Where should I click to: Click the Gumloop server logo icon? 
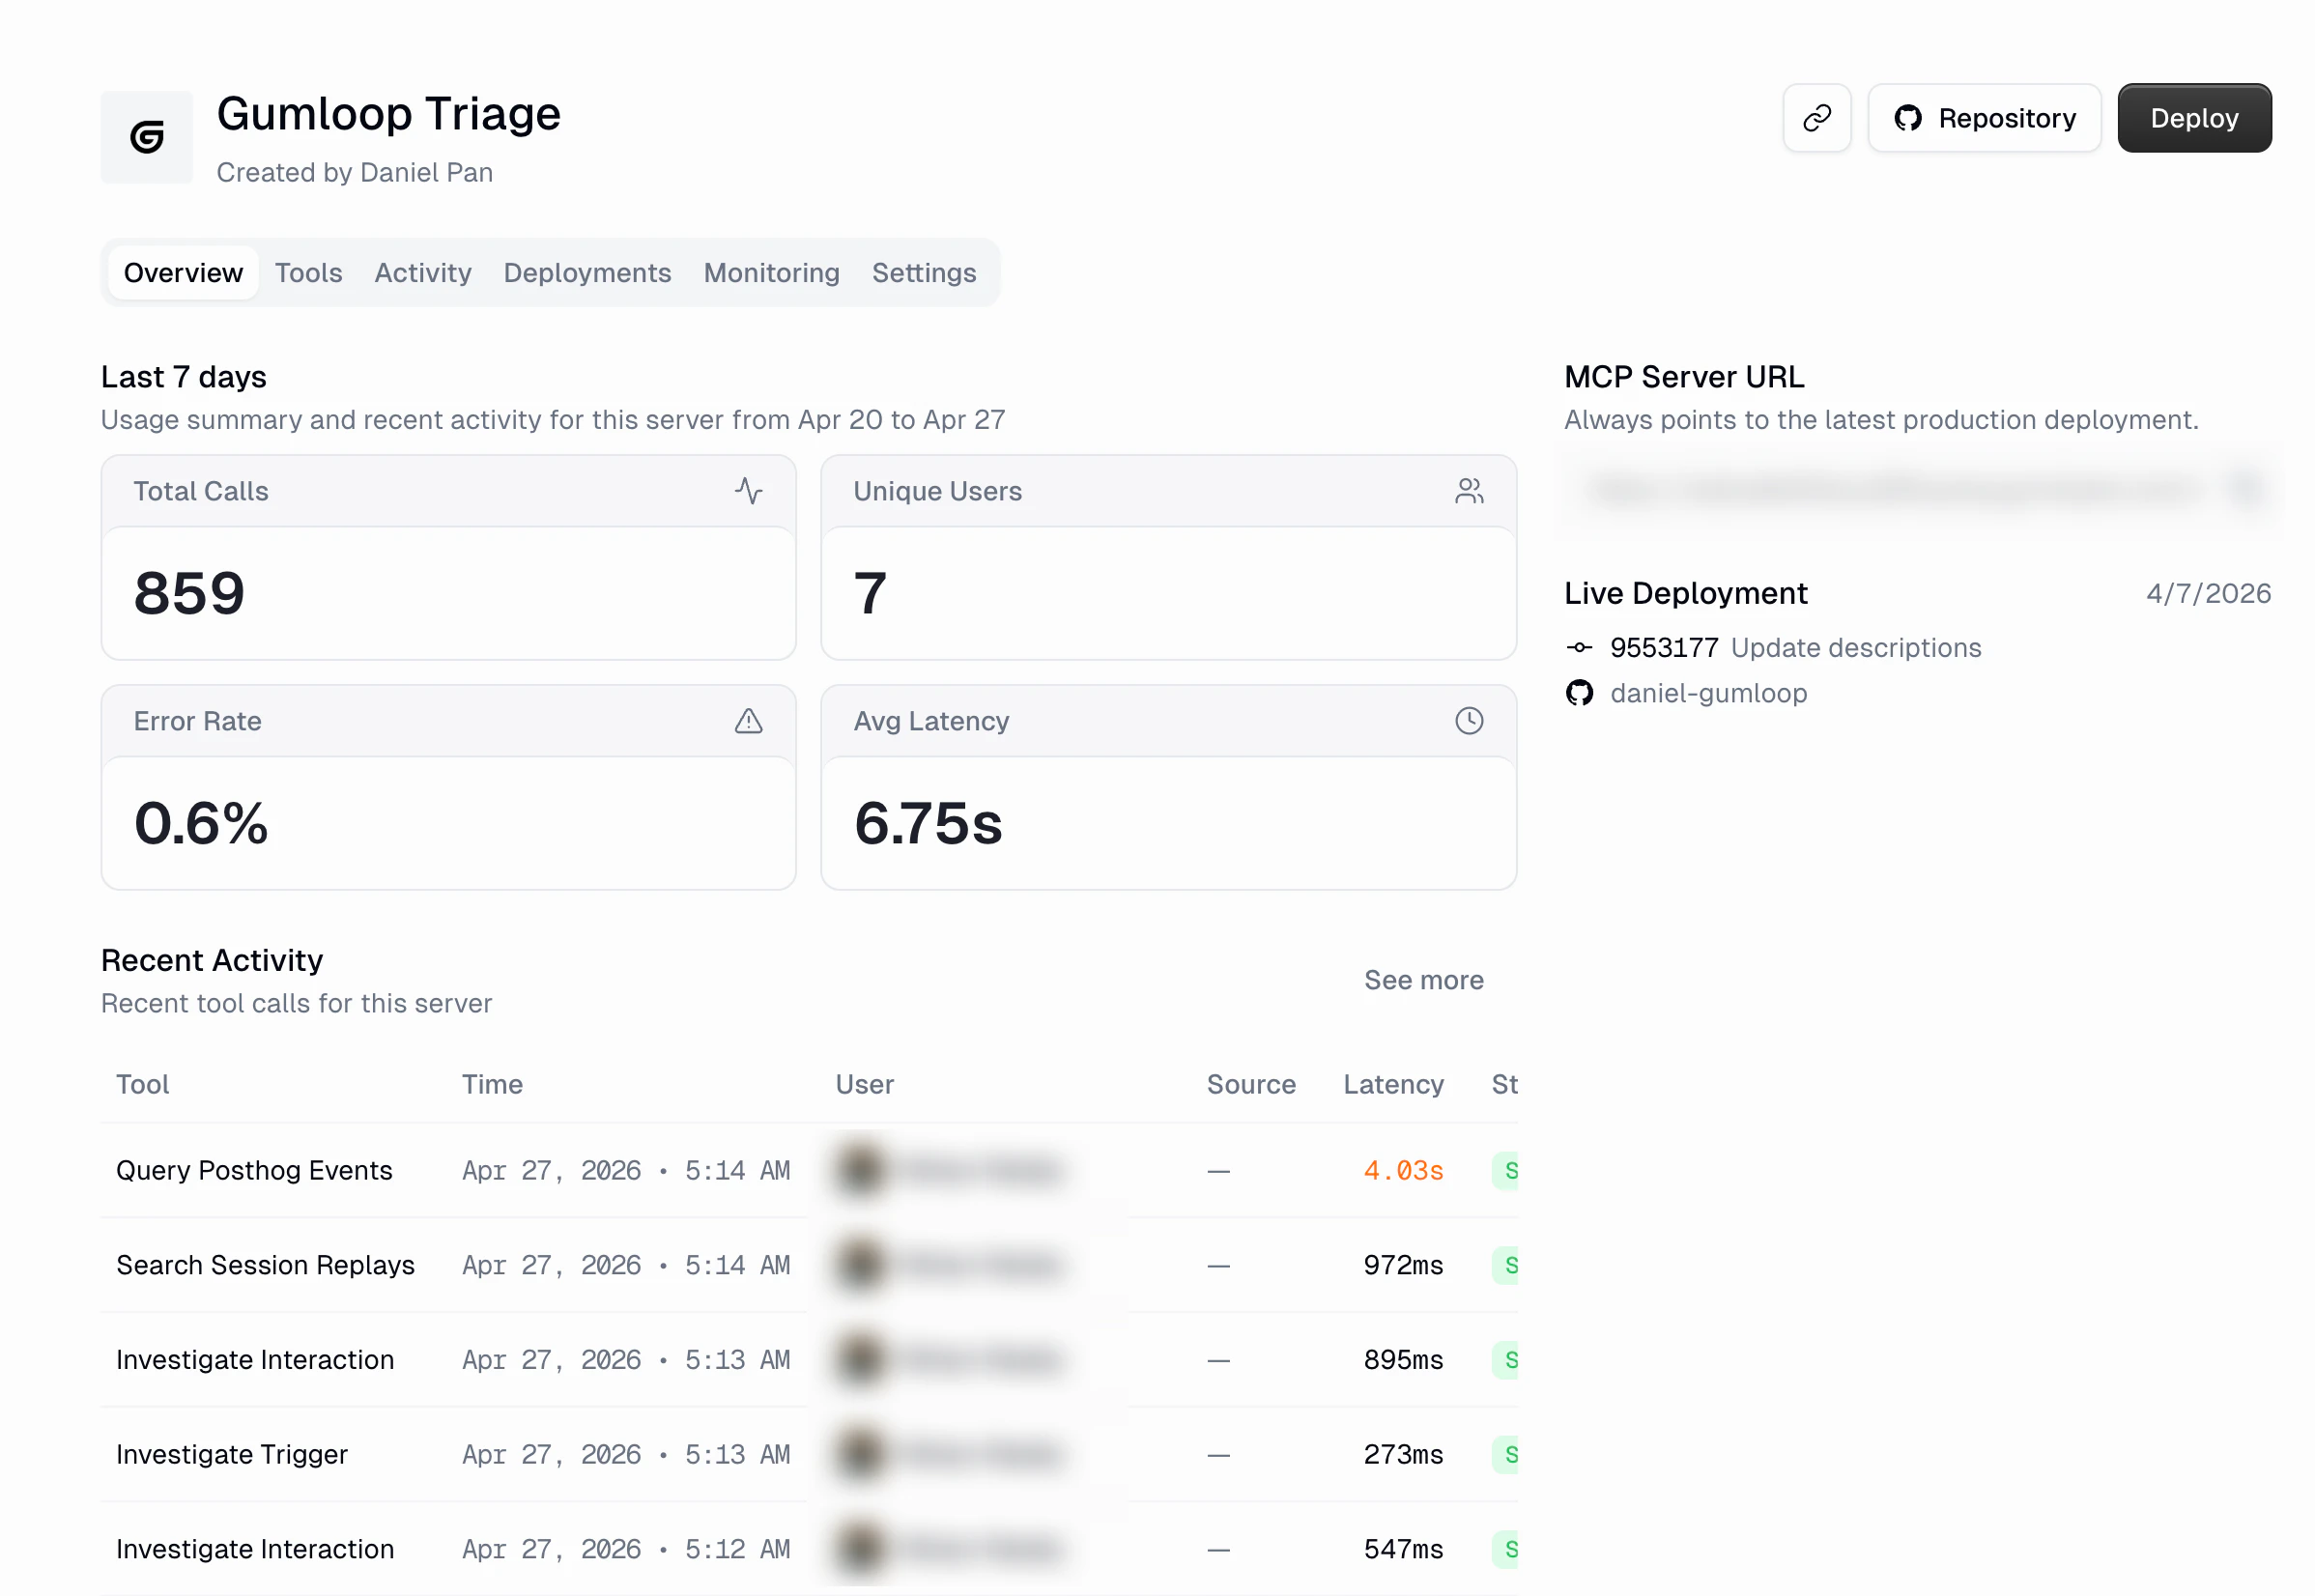(146, 137)
